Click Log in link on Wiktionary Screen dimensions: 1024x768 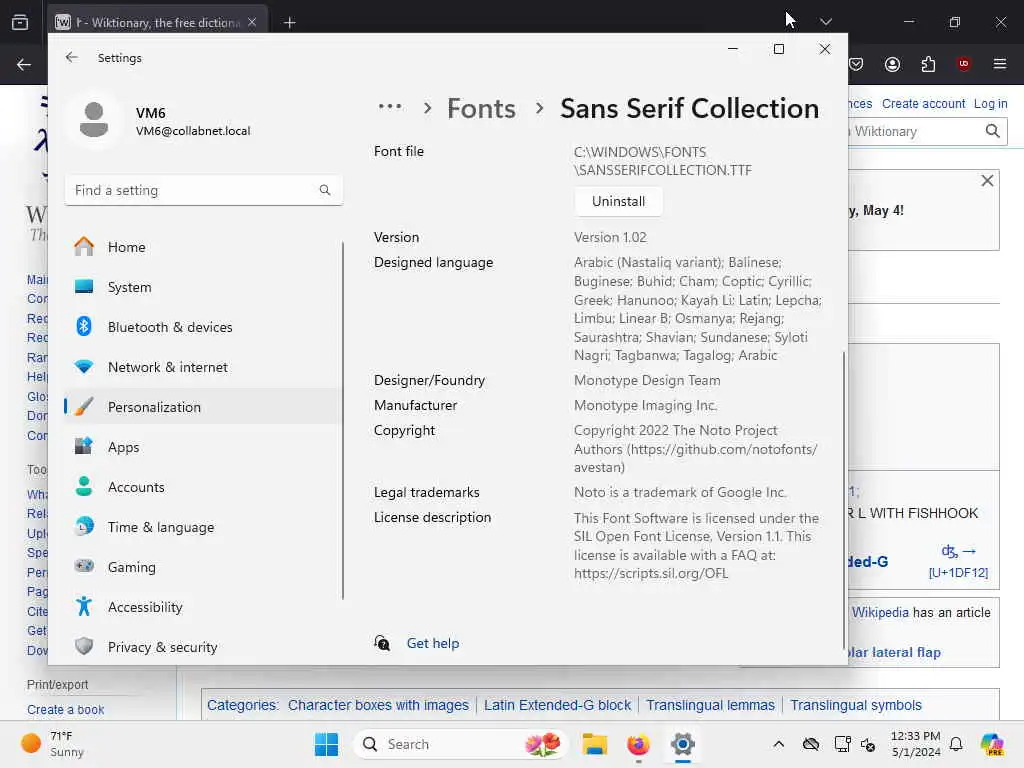[990, 104]
